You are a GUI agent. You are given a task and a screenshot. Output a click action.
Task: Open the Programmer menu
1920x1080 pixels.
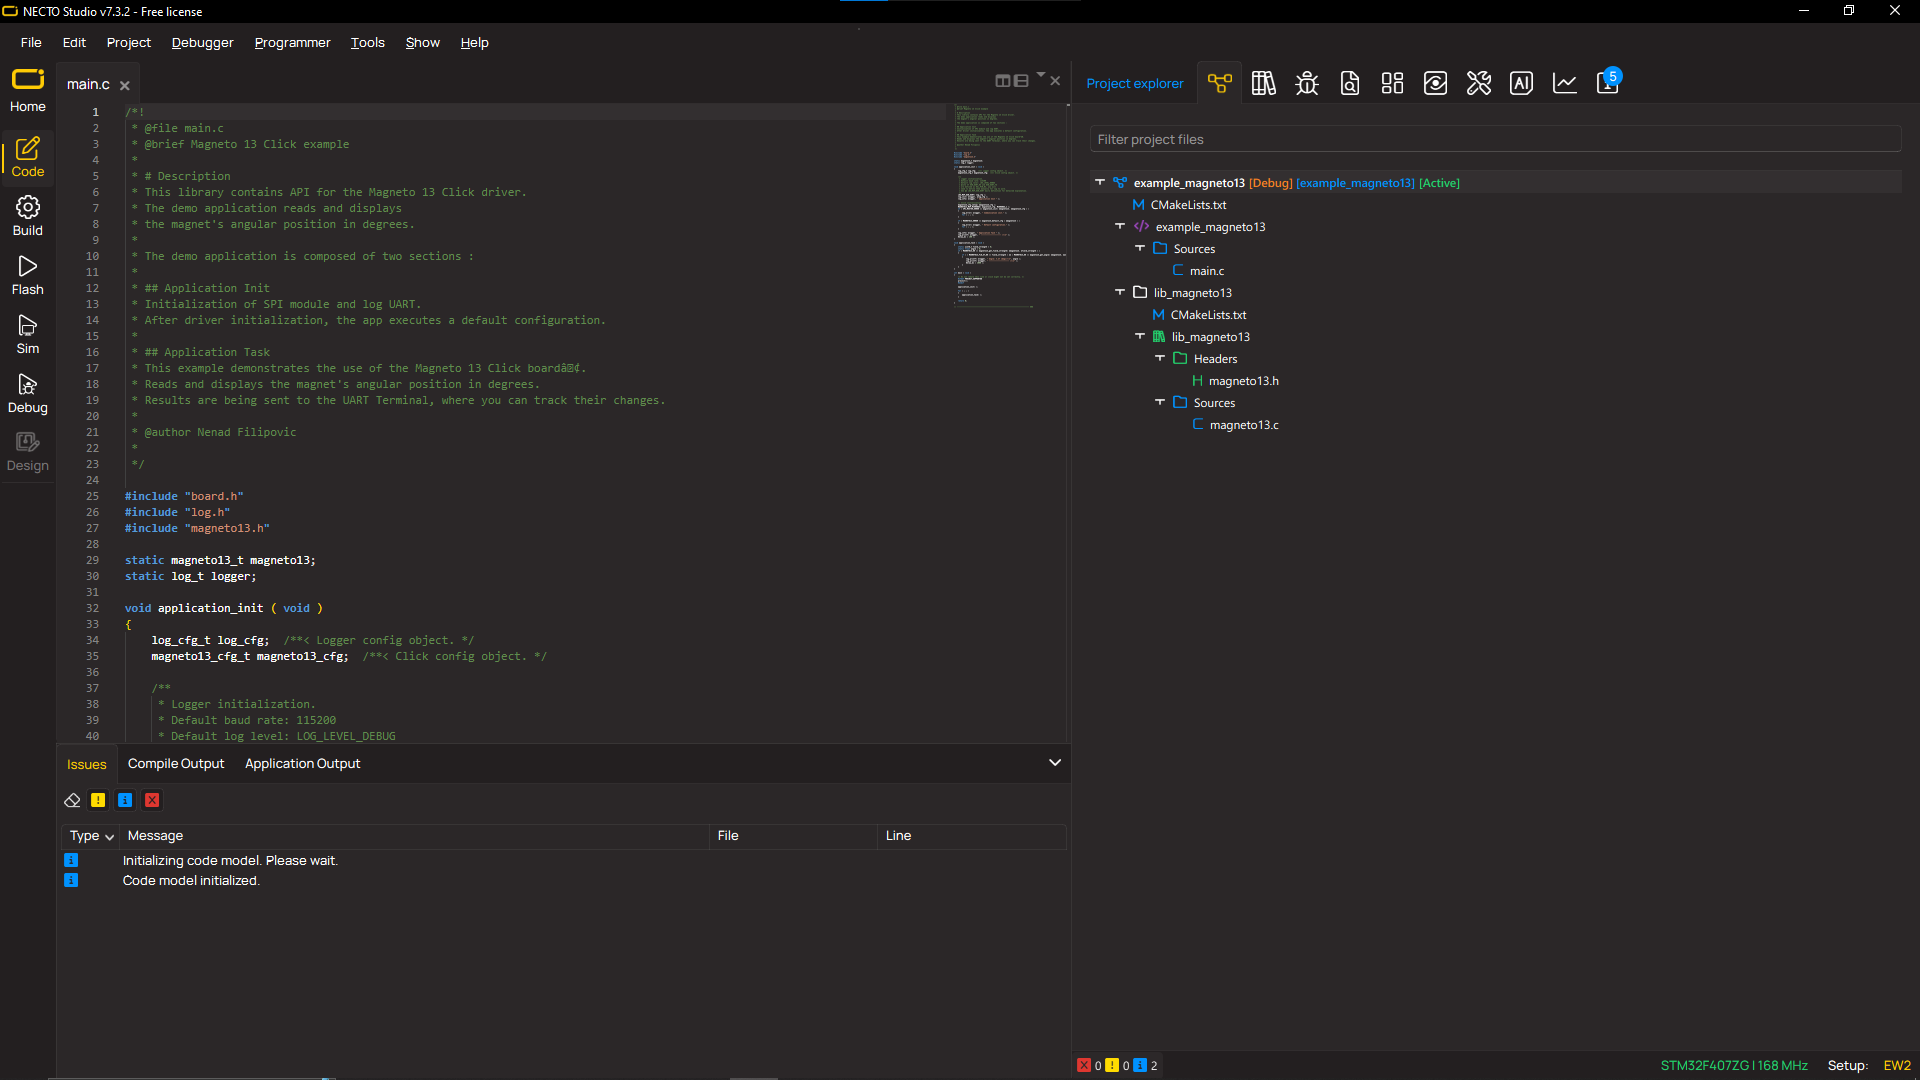[x=292, y=43]
